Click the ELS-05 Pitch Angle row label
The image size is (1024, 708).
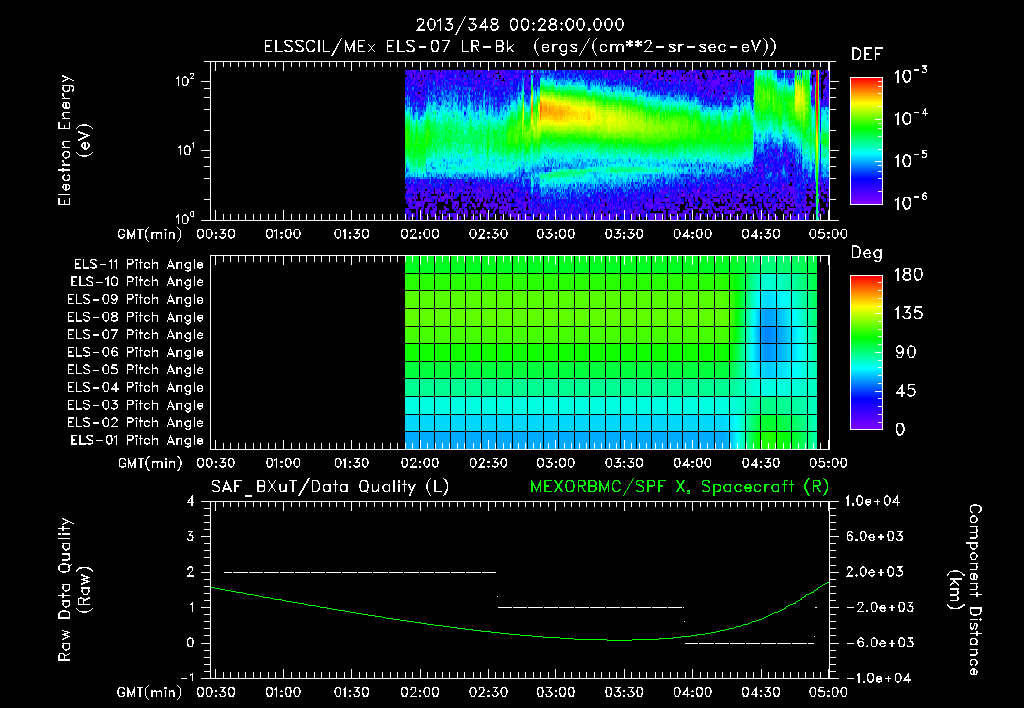(x=135, y=370)
